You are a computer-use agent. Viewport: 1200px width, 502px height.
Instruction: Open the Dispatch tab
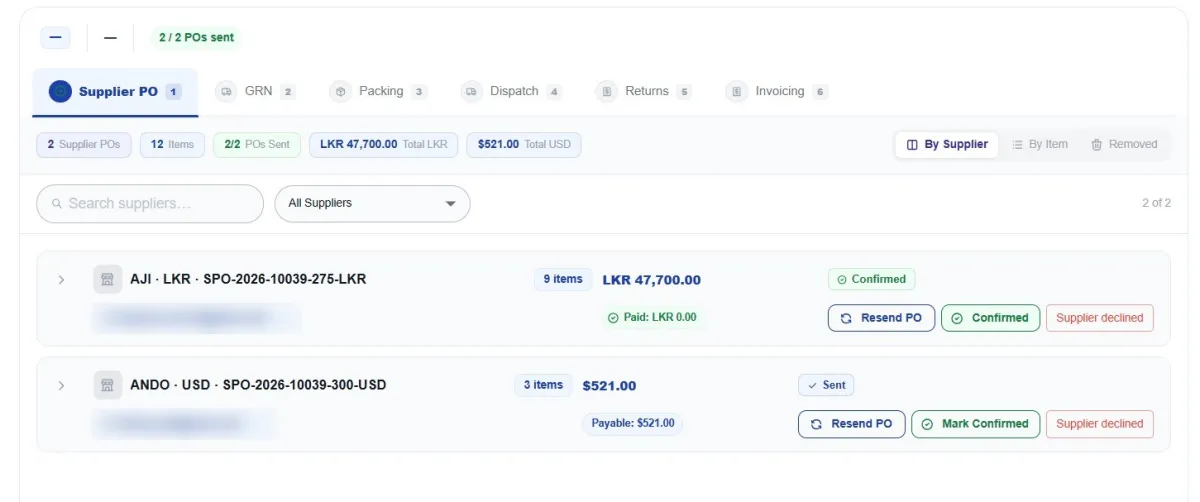point(512,91)
